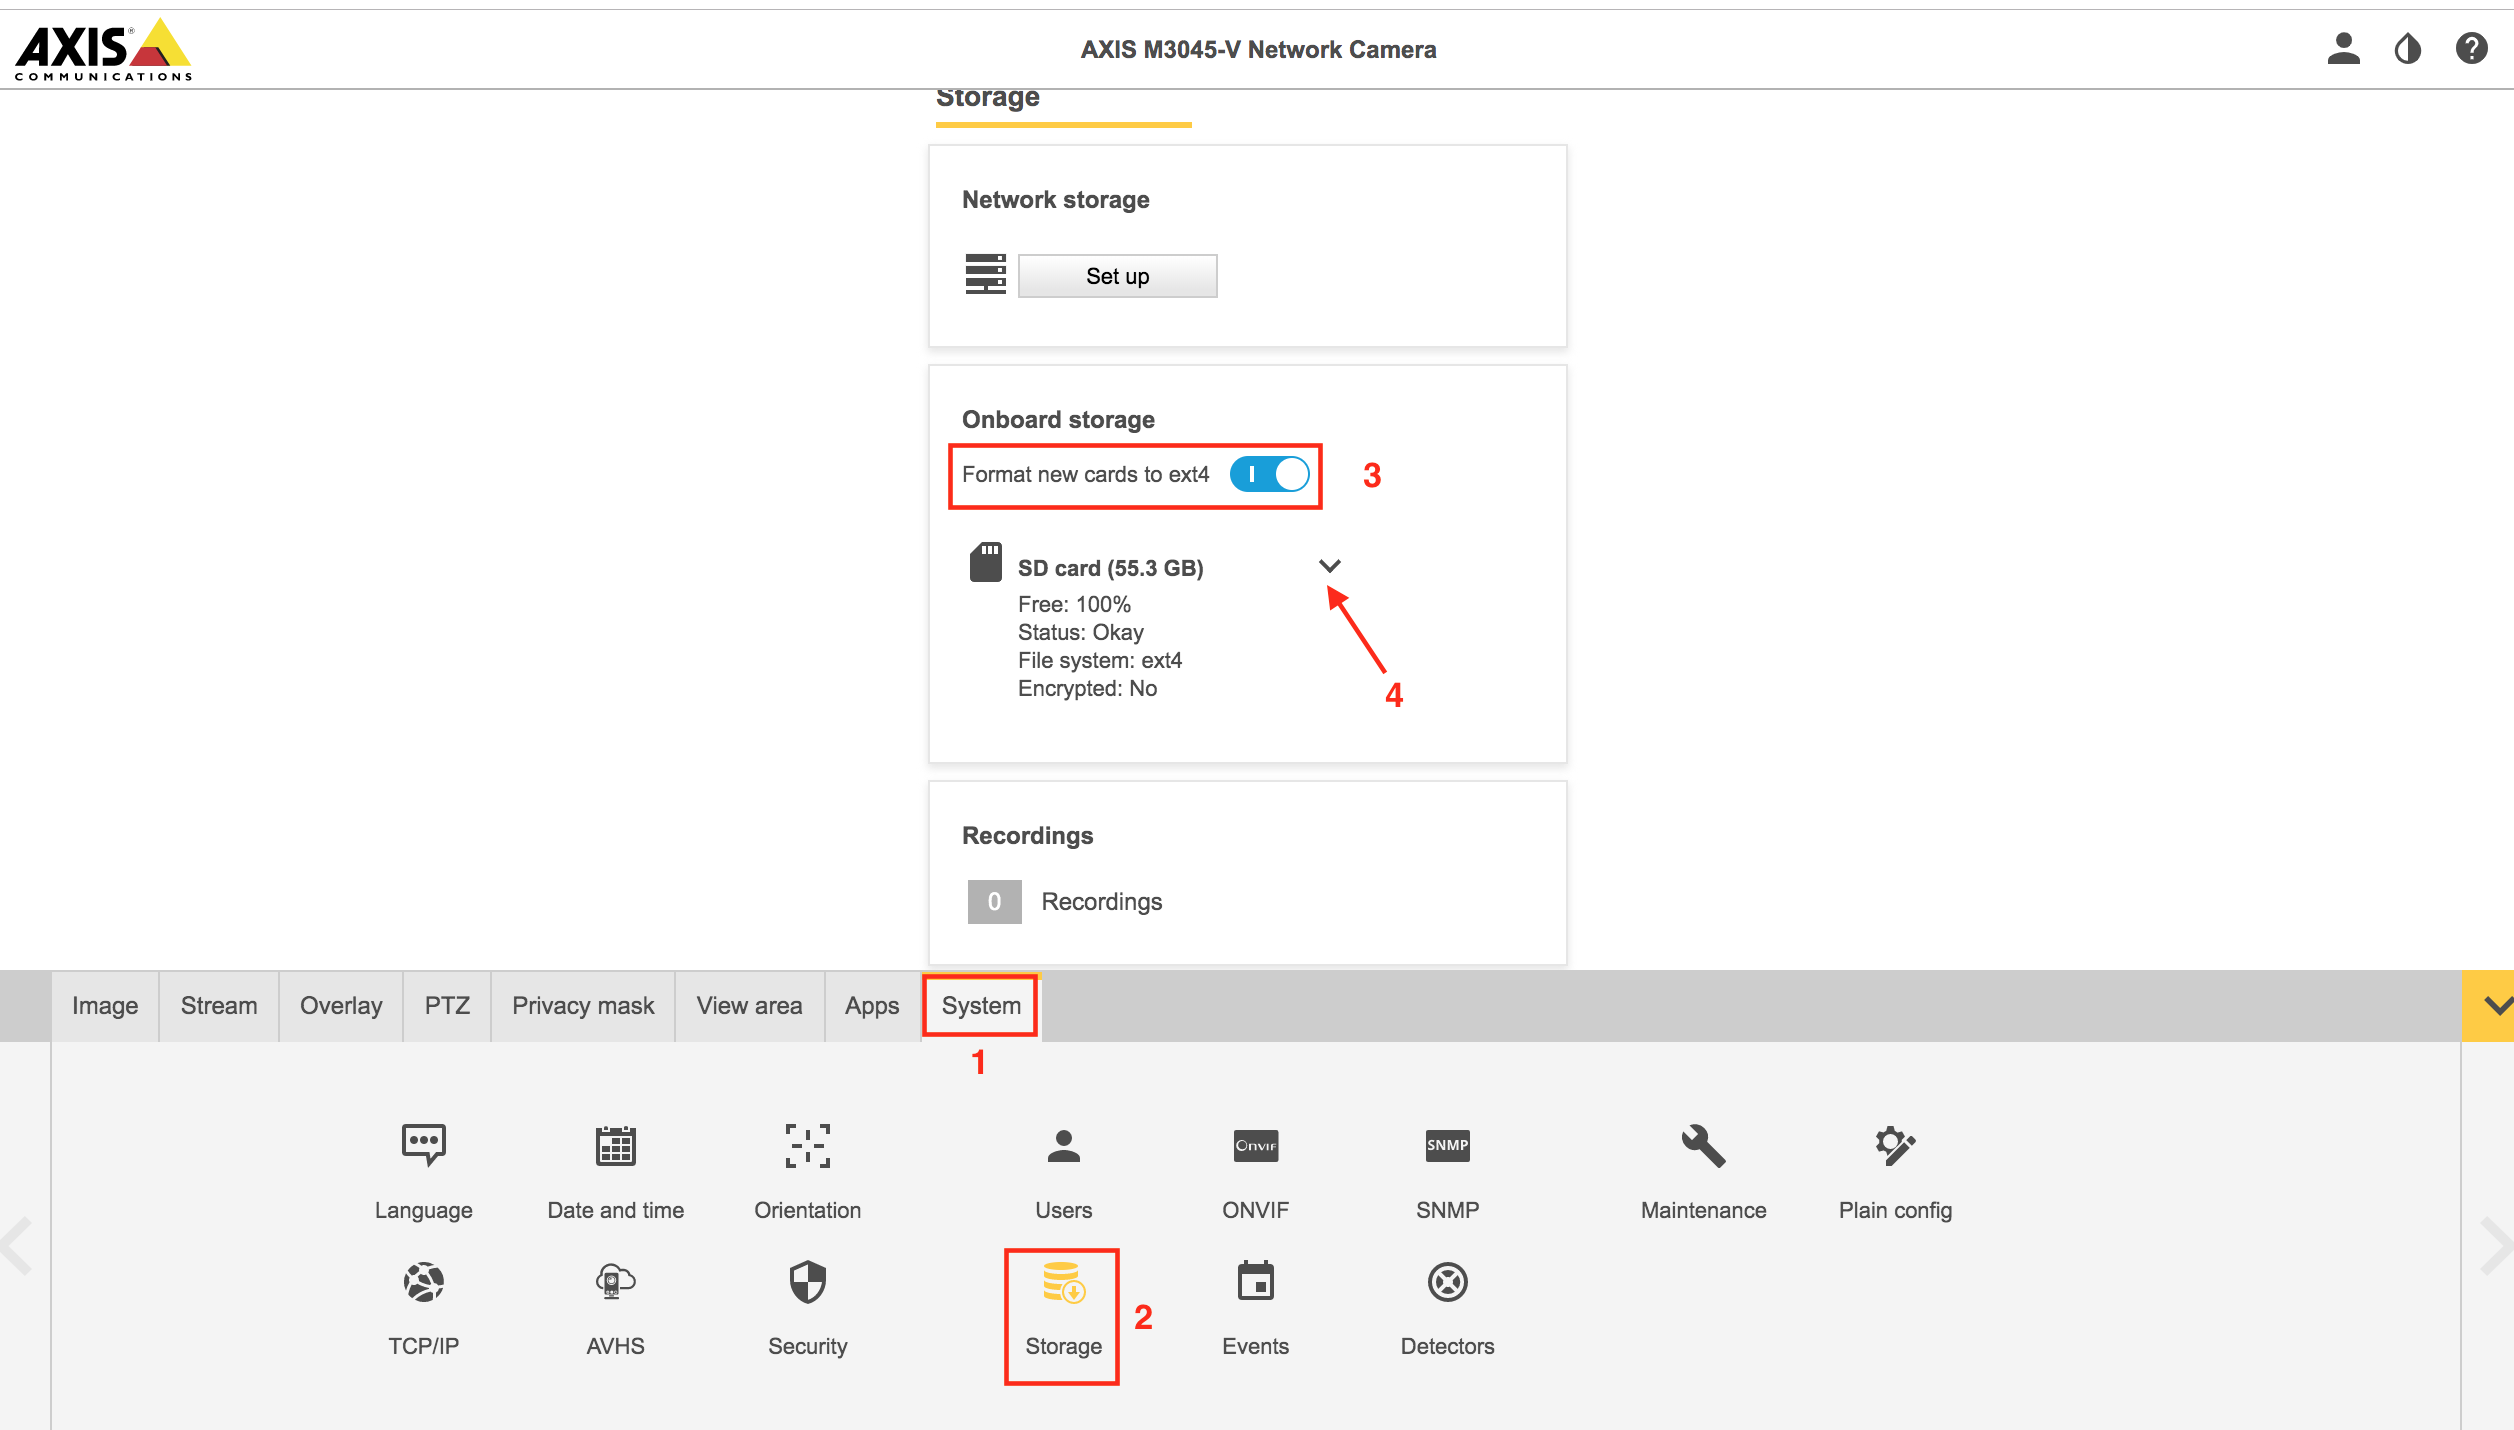The height and width of the screenshot is (1430, 2514).
Task: Click the recordings count badge showing 0
Action: 995,902
